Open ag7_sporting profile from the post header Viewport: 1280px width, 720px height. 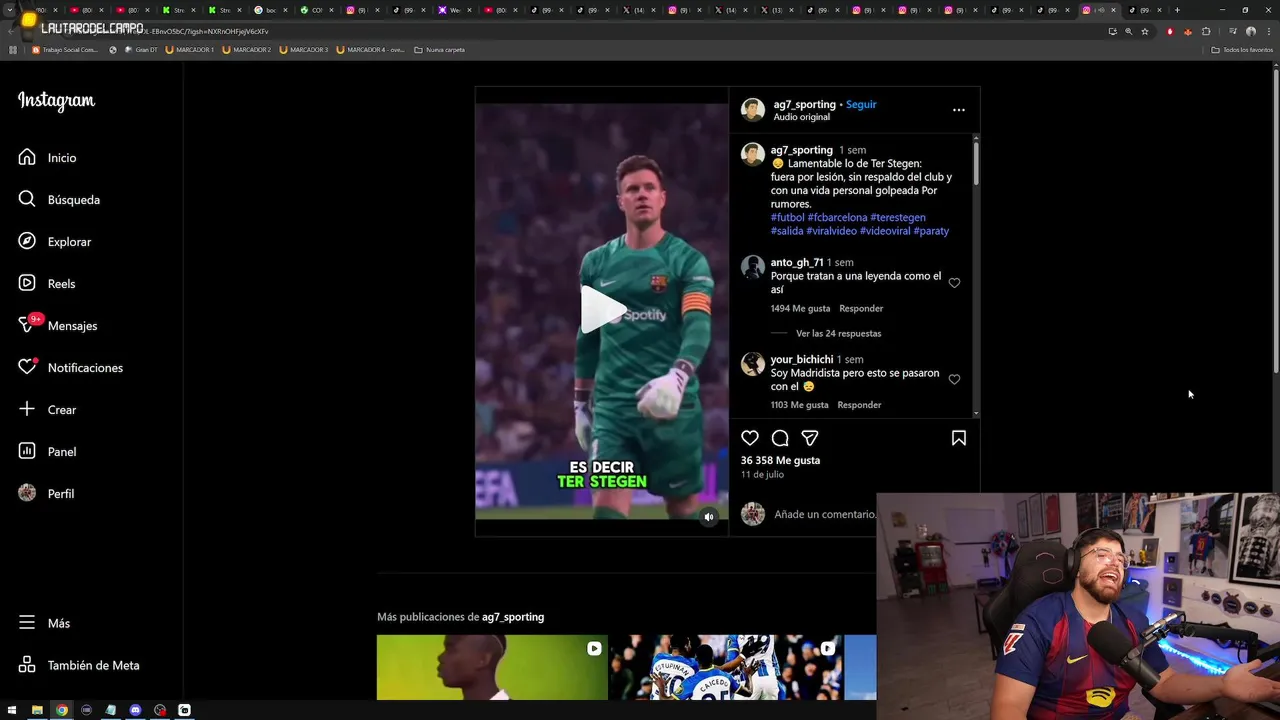804,104
